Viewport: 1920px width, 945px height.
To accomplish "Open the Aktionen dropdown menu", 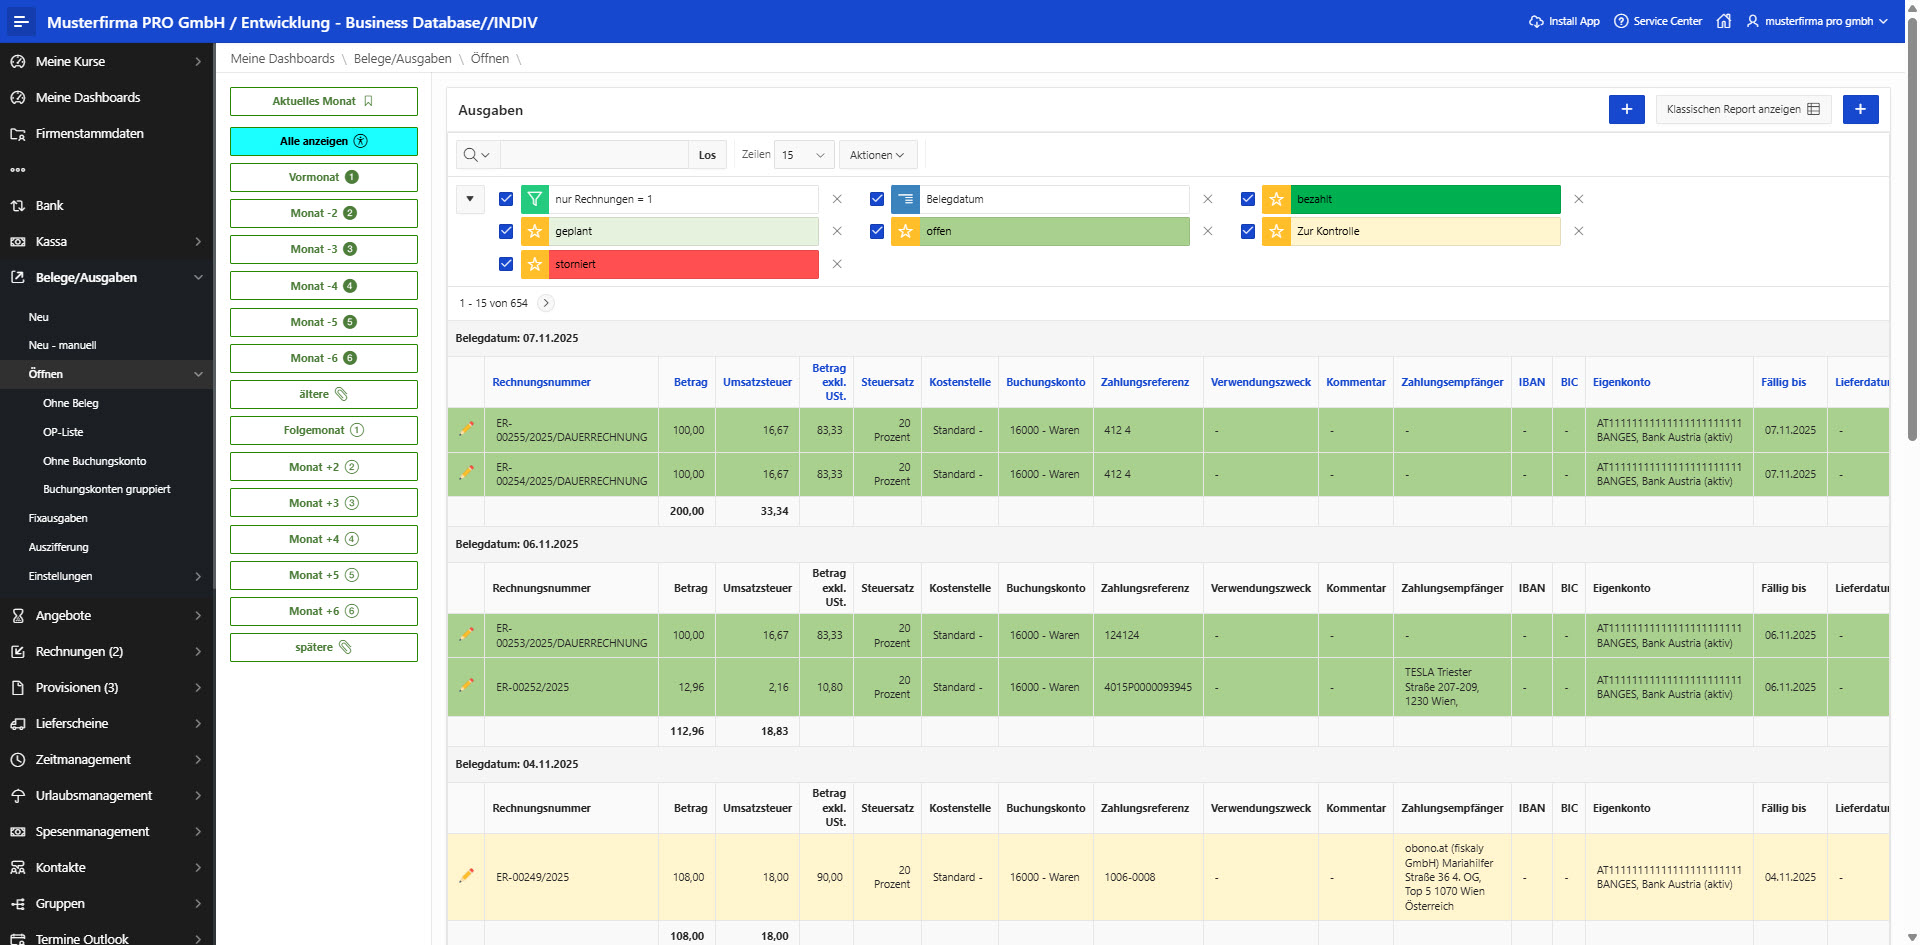I will click(x=877, y=155).
